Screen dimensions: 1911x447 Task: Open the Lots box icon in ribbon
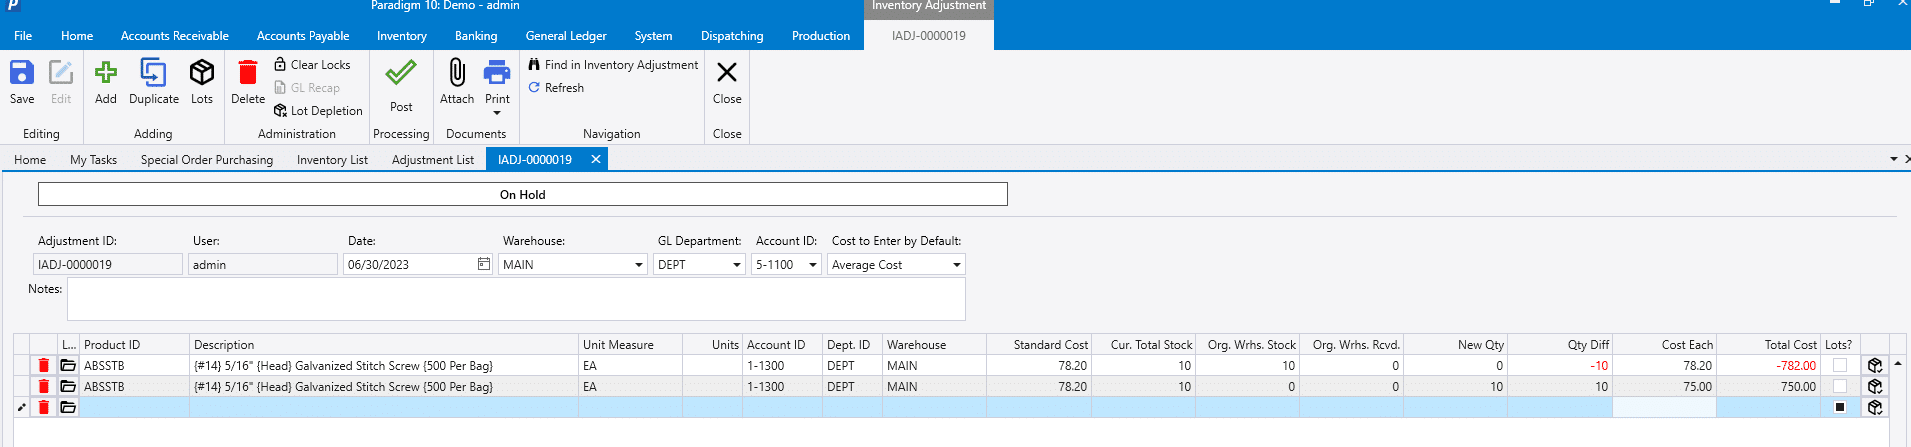click(202, 74)
